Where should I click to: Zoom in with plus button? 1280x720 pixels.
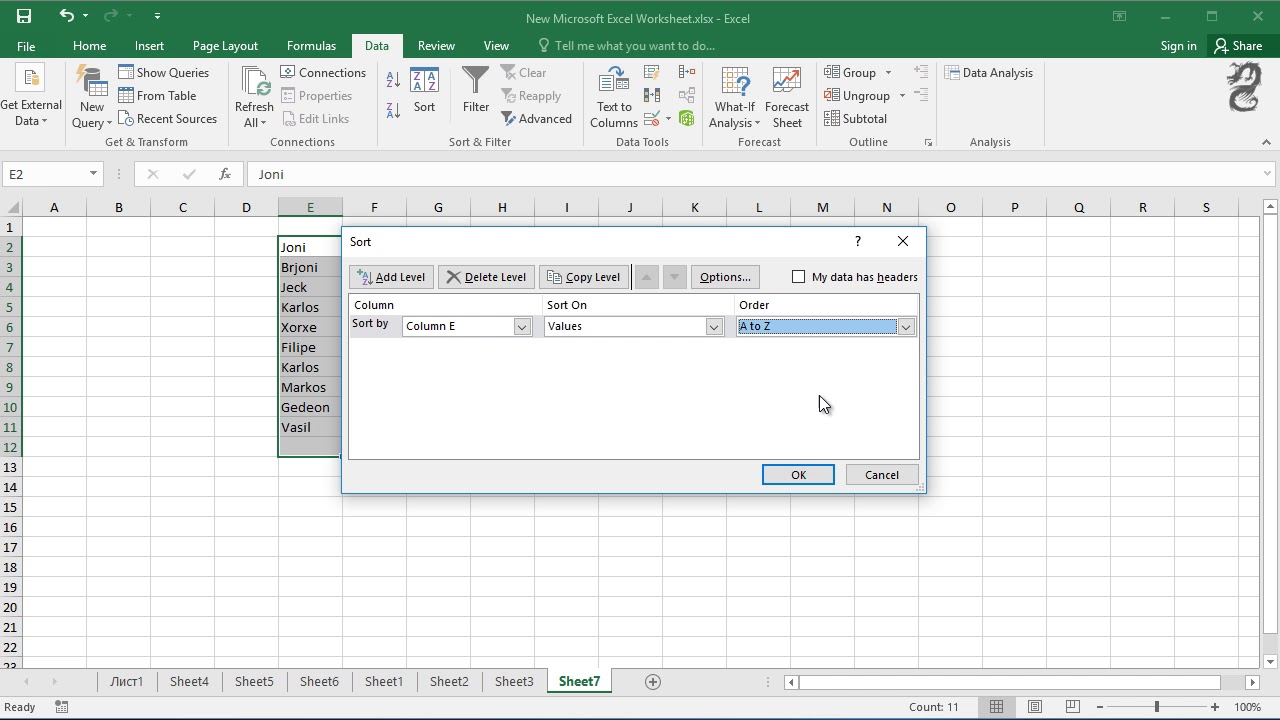point(1214,707)
